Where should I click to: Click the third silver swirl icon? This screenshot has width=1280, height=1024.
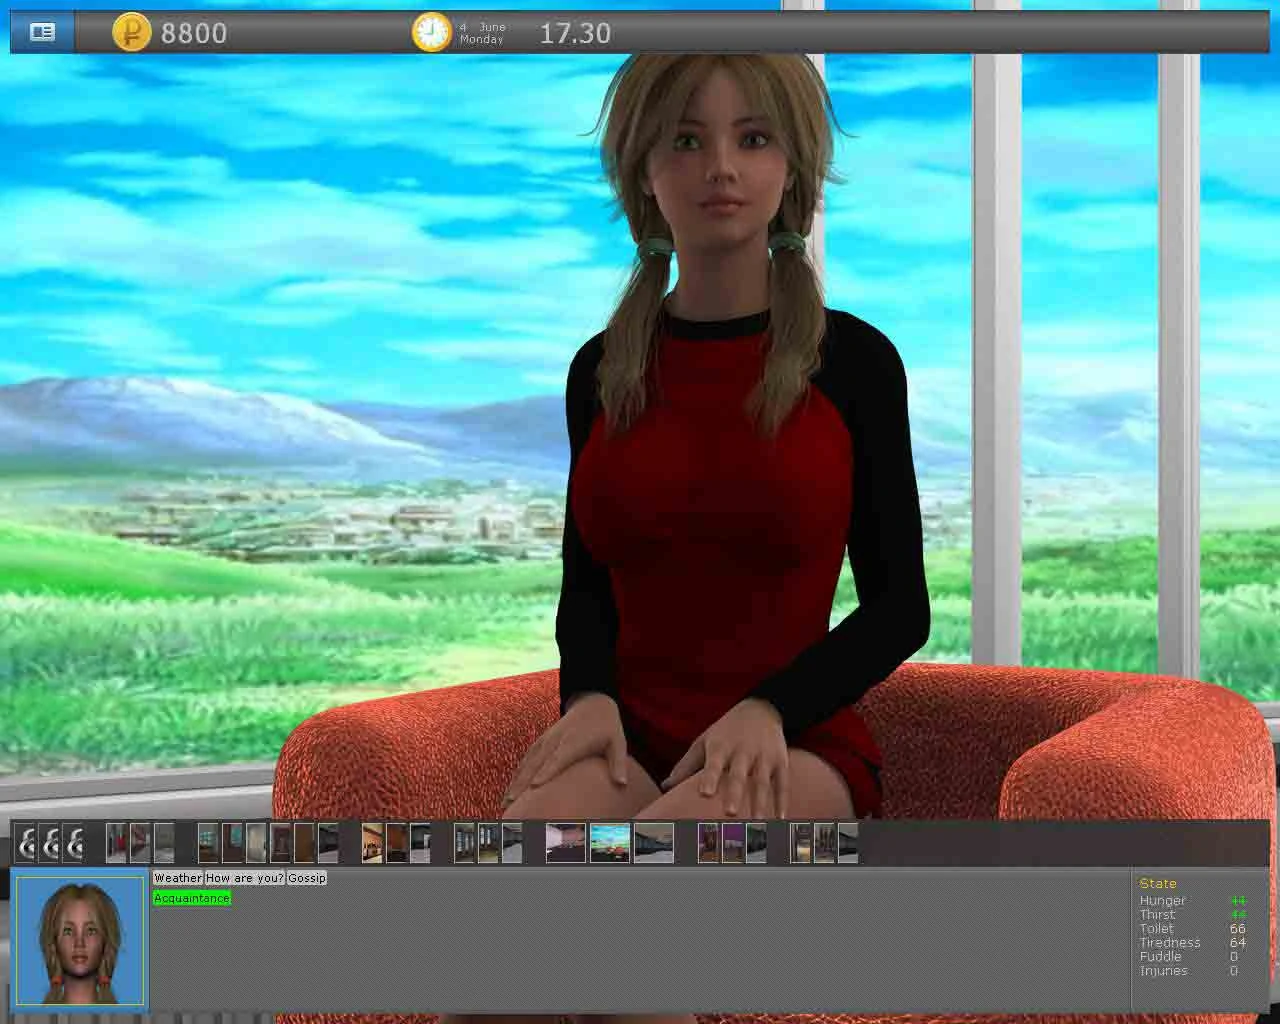point(75,843)
